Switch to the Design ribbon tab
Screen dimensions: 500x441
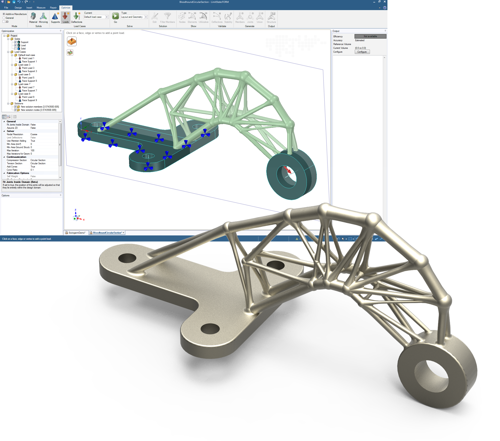(18, 8)
